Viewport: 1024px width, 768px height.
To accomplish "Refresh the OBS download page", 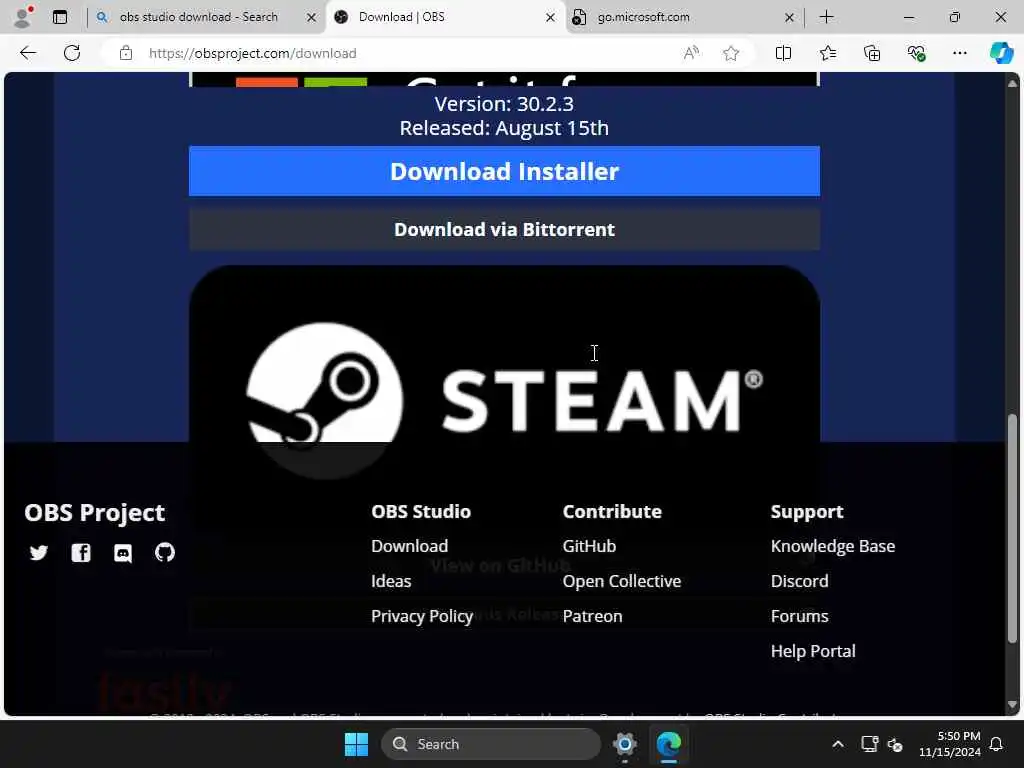I will (72, 53).
